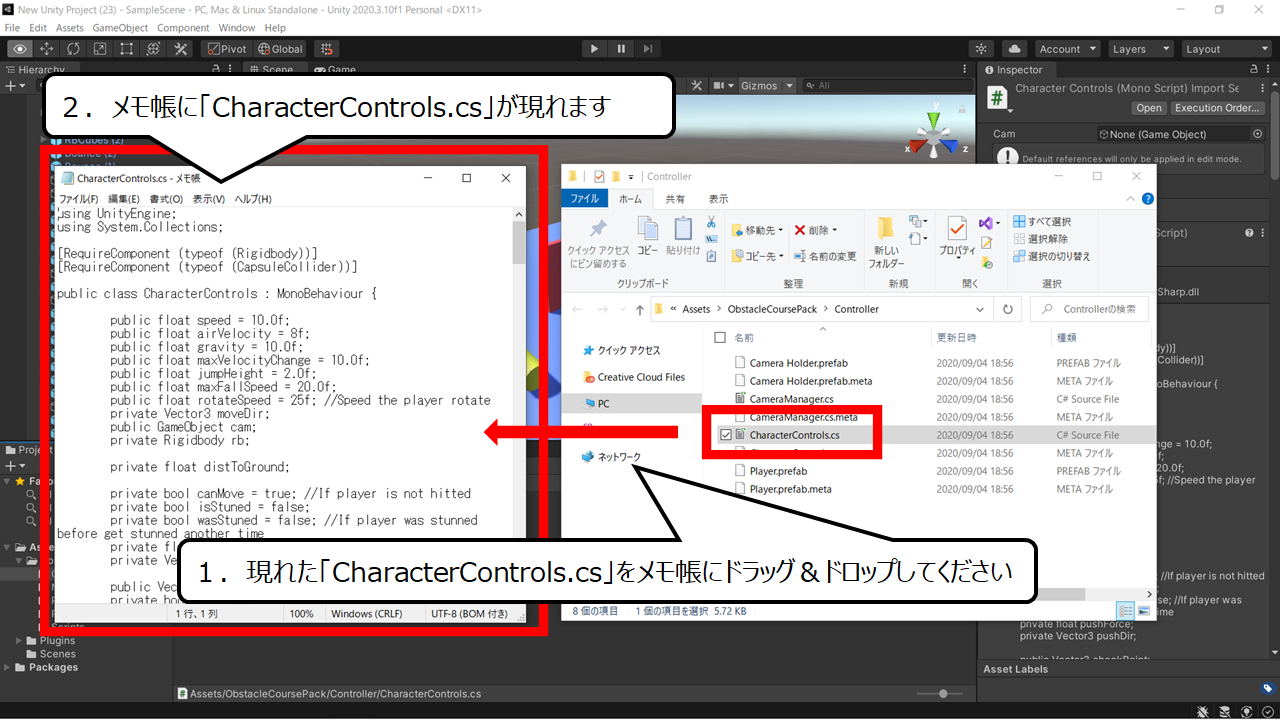Open Properties icon in Explorer ribbon
Screen dimensions: 1280x720
tap(957, 229)
